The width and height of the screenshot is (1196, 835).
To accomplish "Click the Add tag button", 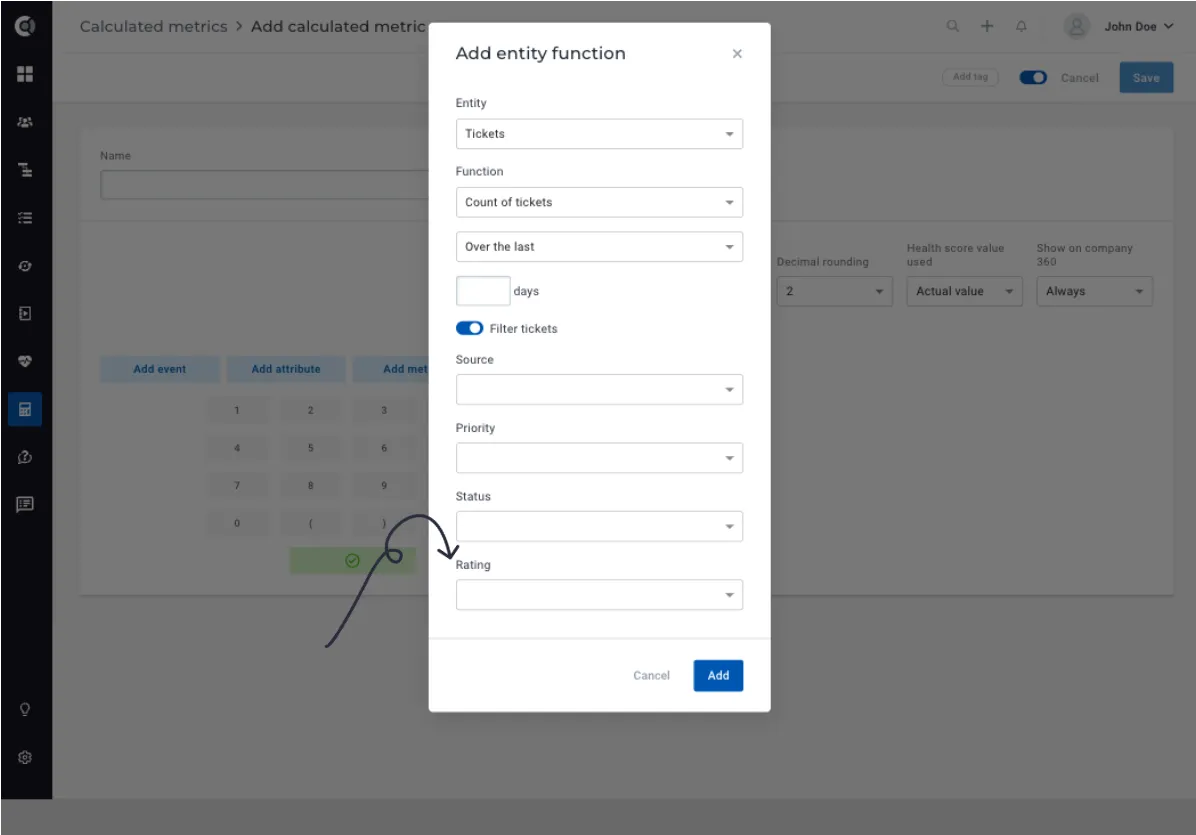I will coord(970,77).
